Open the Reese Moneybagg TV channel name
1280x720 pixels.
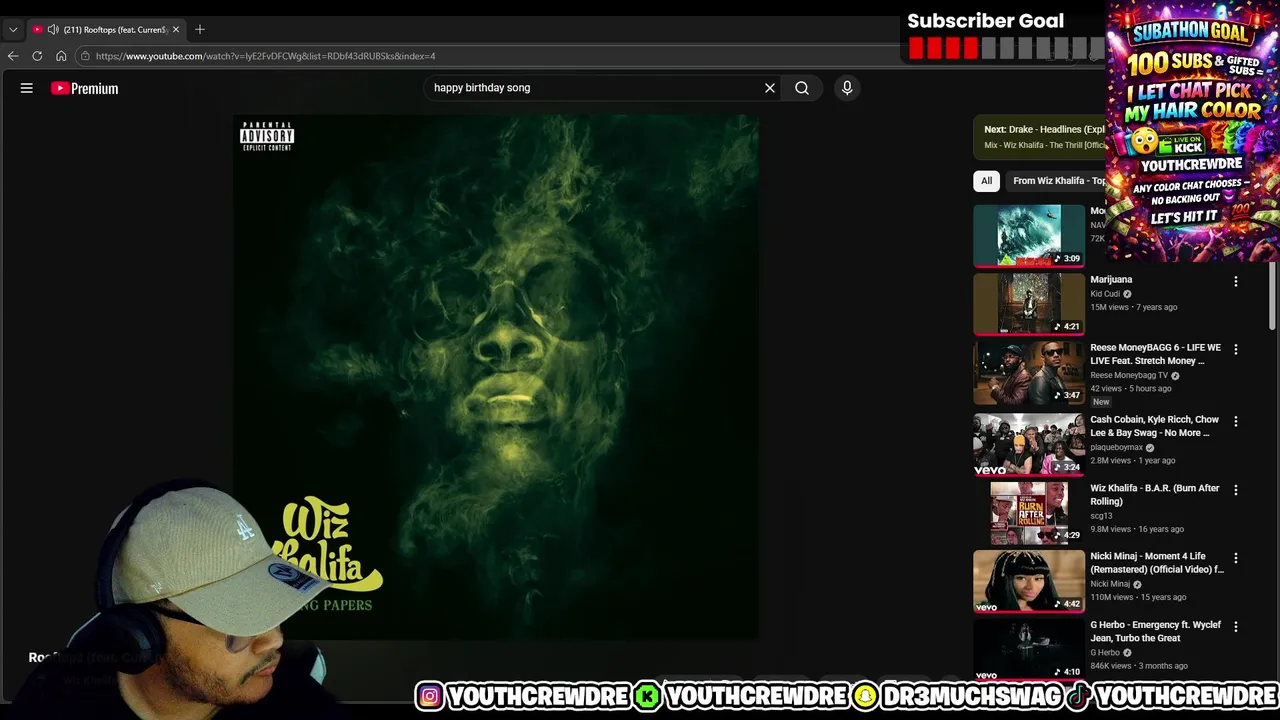coord(1129,375)
